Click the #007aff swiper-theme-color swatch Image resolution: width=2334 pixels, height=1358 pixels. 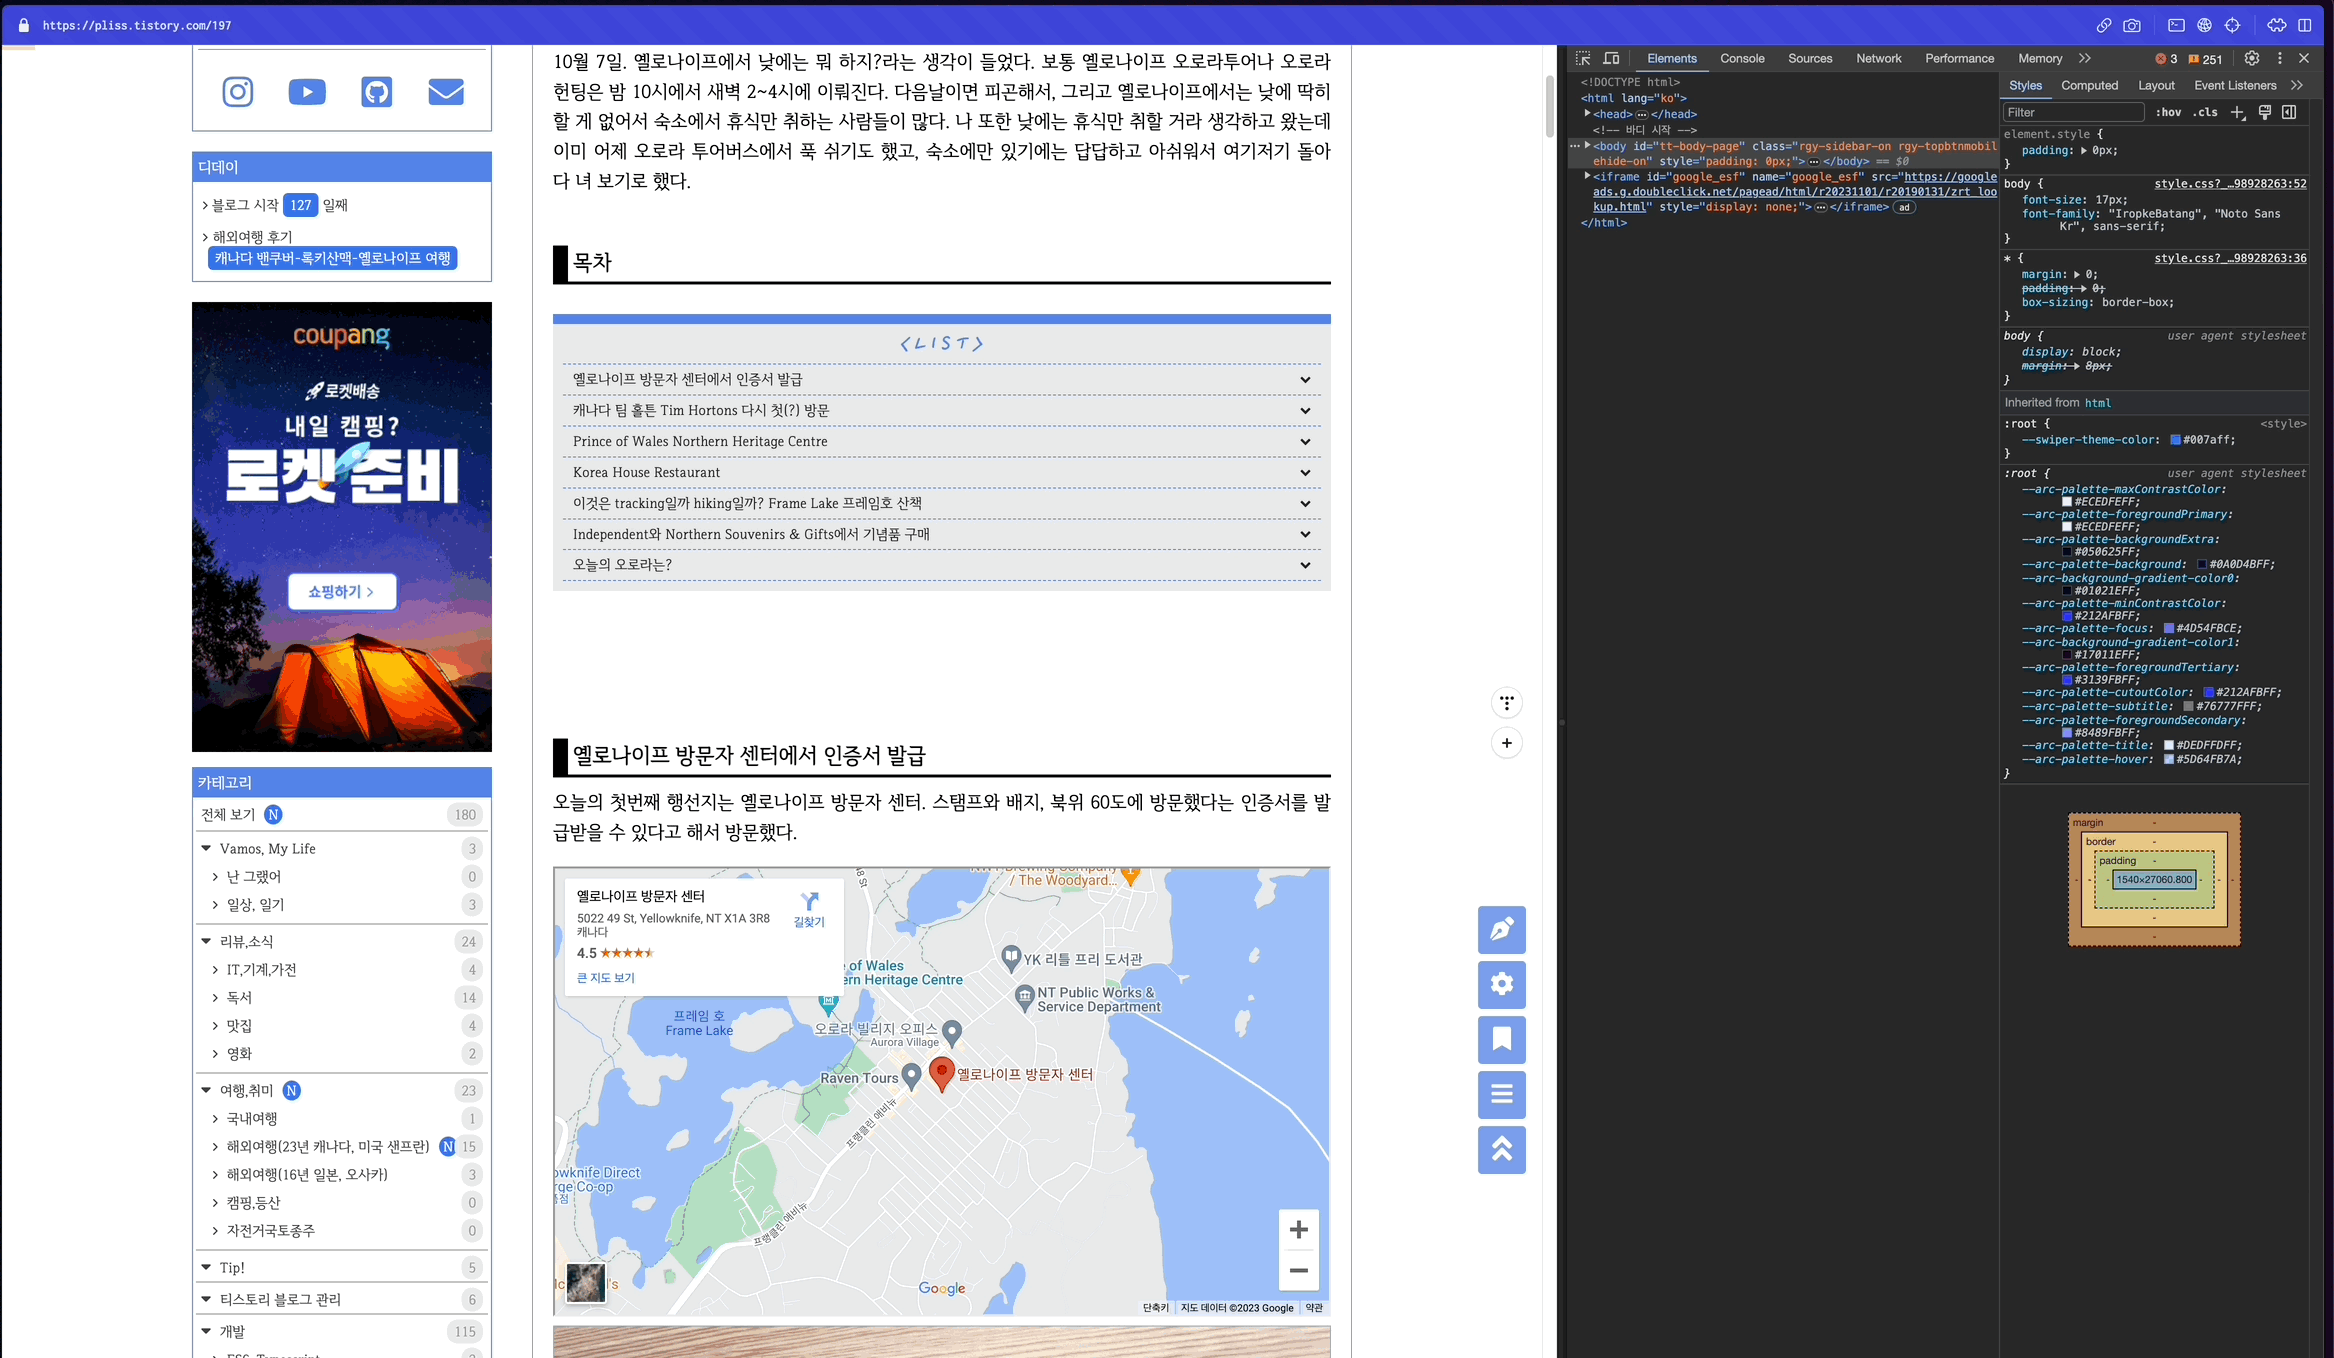pyautogui.click(x=2176, y=440)
